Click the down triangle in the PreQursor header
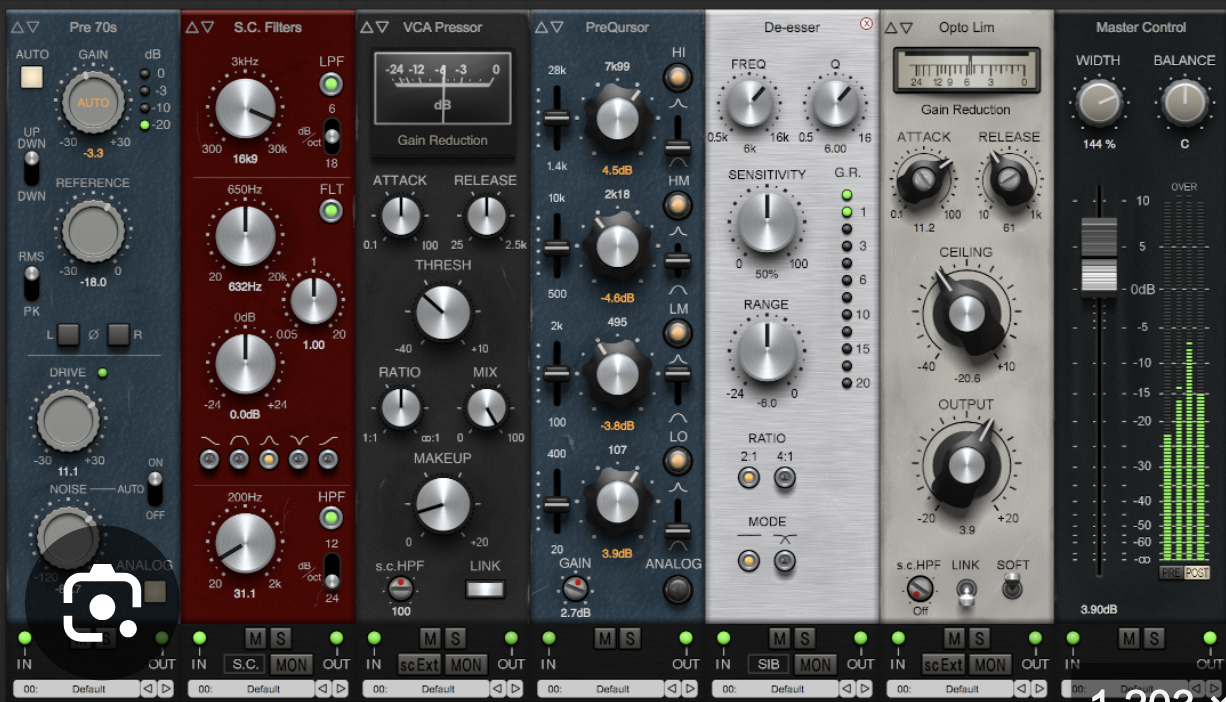1226x702 pixels. pos(557,27)
